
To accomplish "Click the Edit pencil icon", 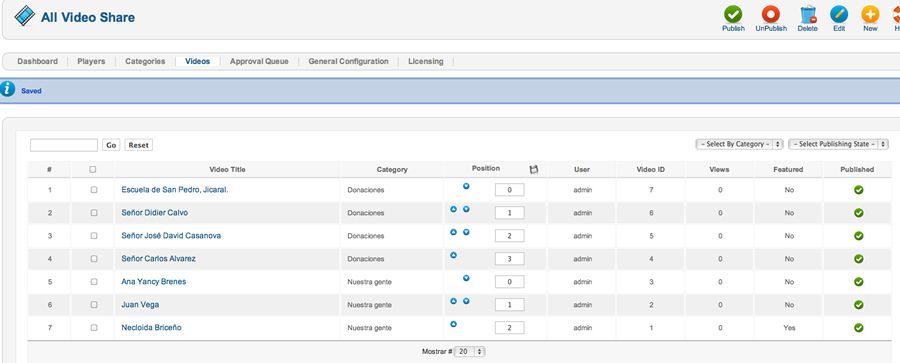I will click(839, 14).
